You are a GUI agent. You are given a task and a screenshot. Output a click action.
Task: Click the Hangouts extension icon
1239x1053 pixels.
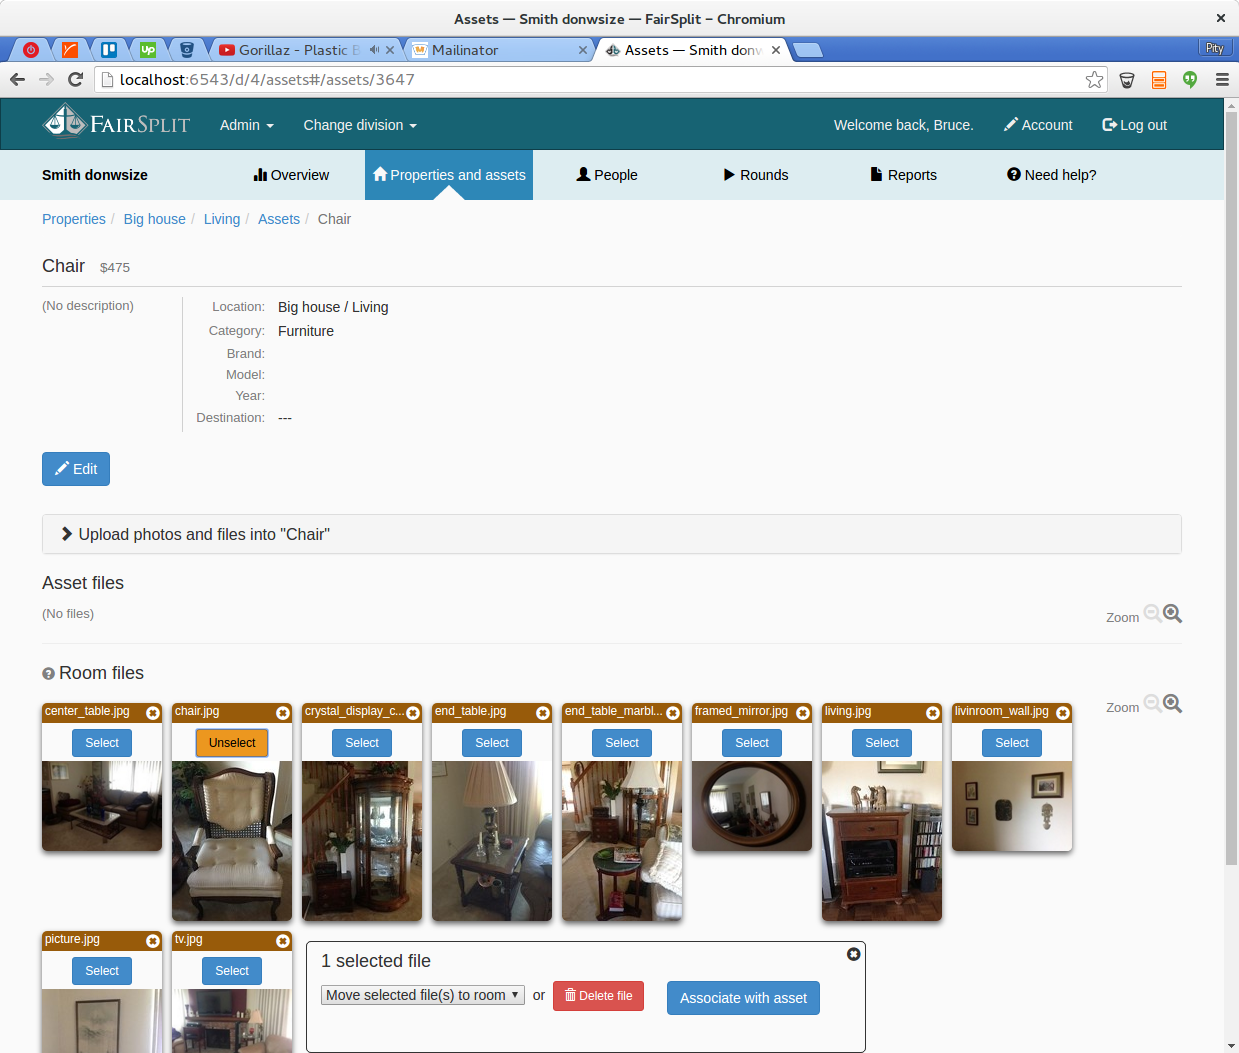(1190, 80)
